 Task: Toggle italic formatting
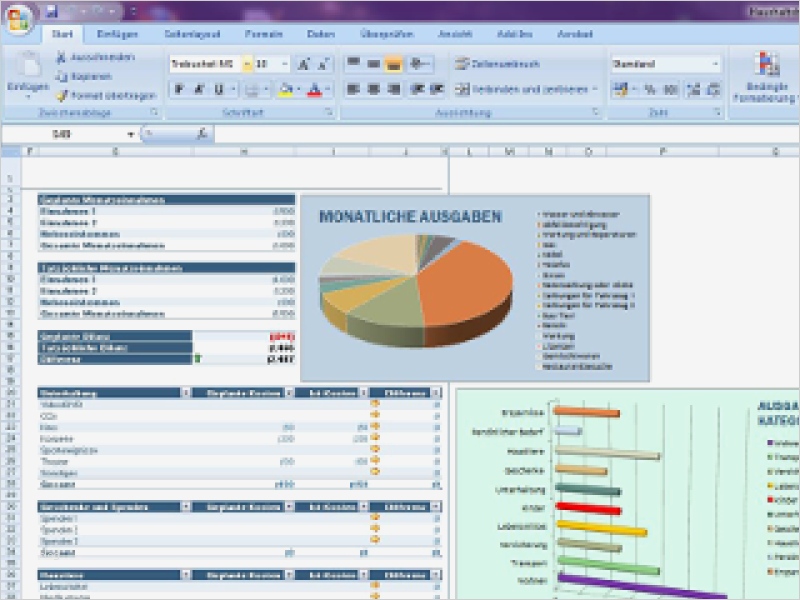[x=199, y=90]
